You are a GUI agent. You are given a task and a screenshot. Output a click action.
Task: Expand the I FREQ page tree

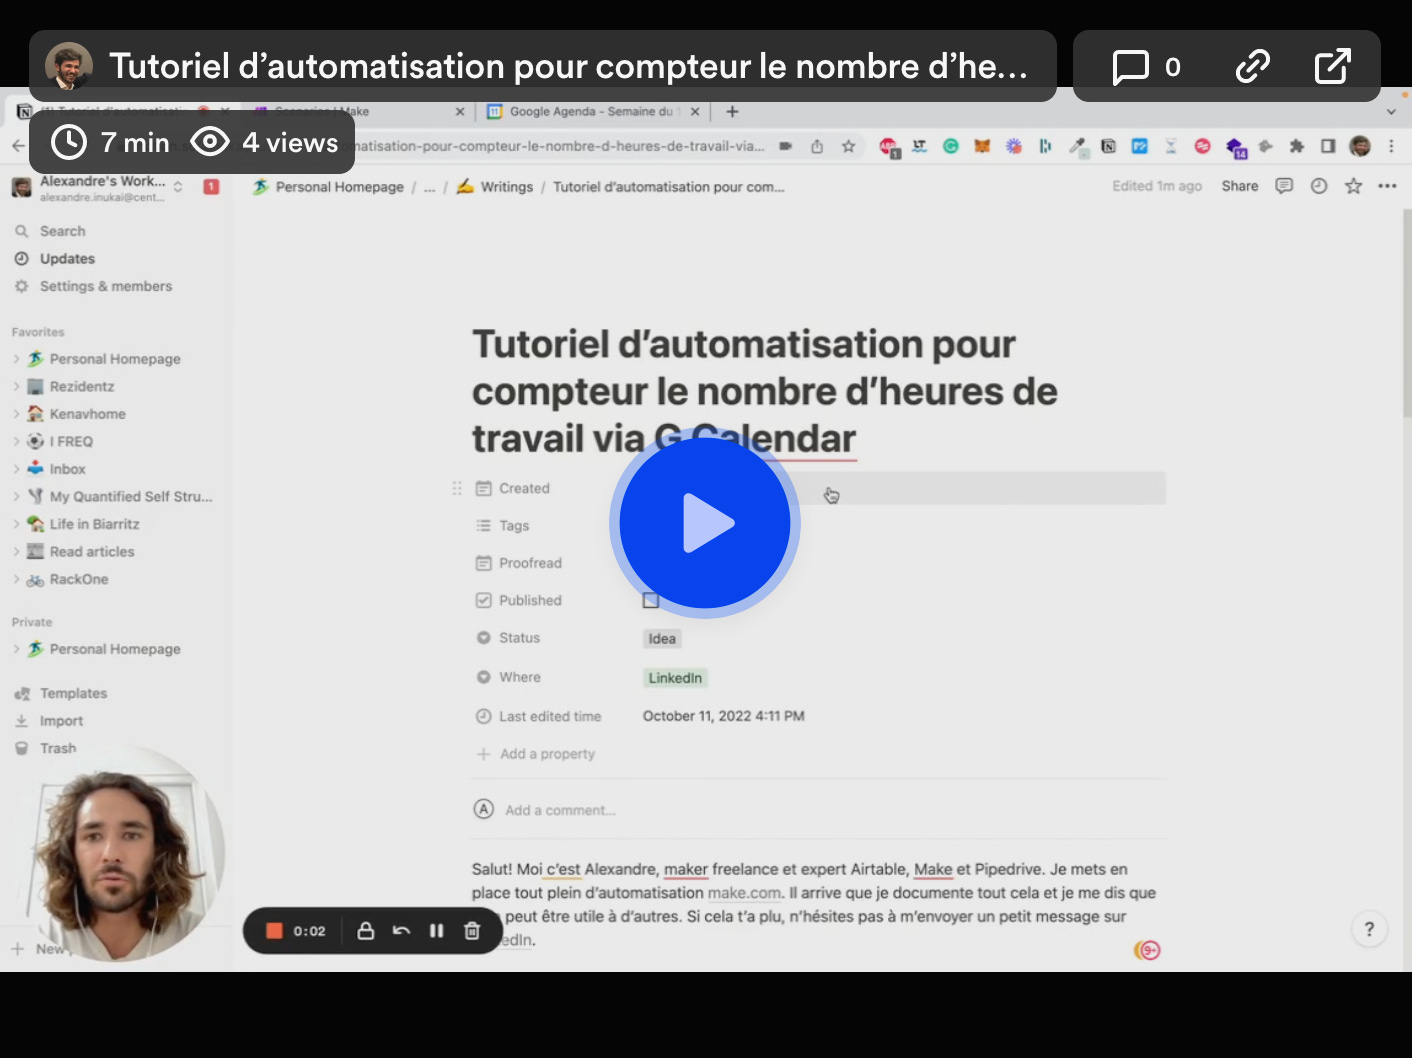pyautogui.click(x=16, y=441)
